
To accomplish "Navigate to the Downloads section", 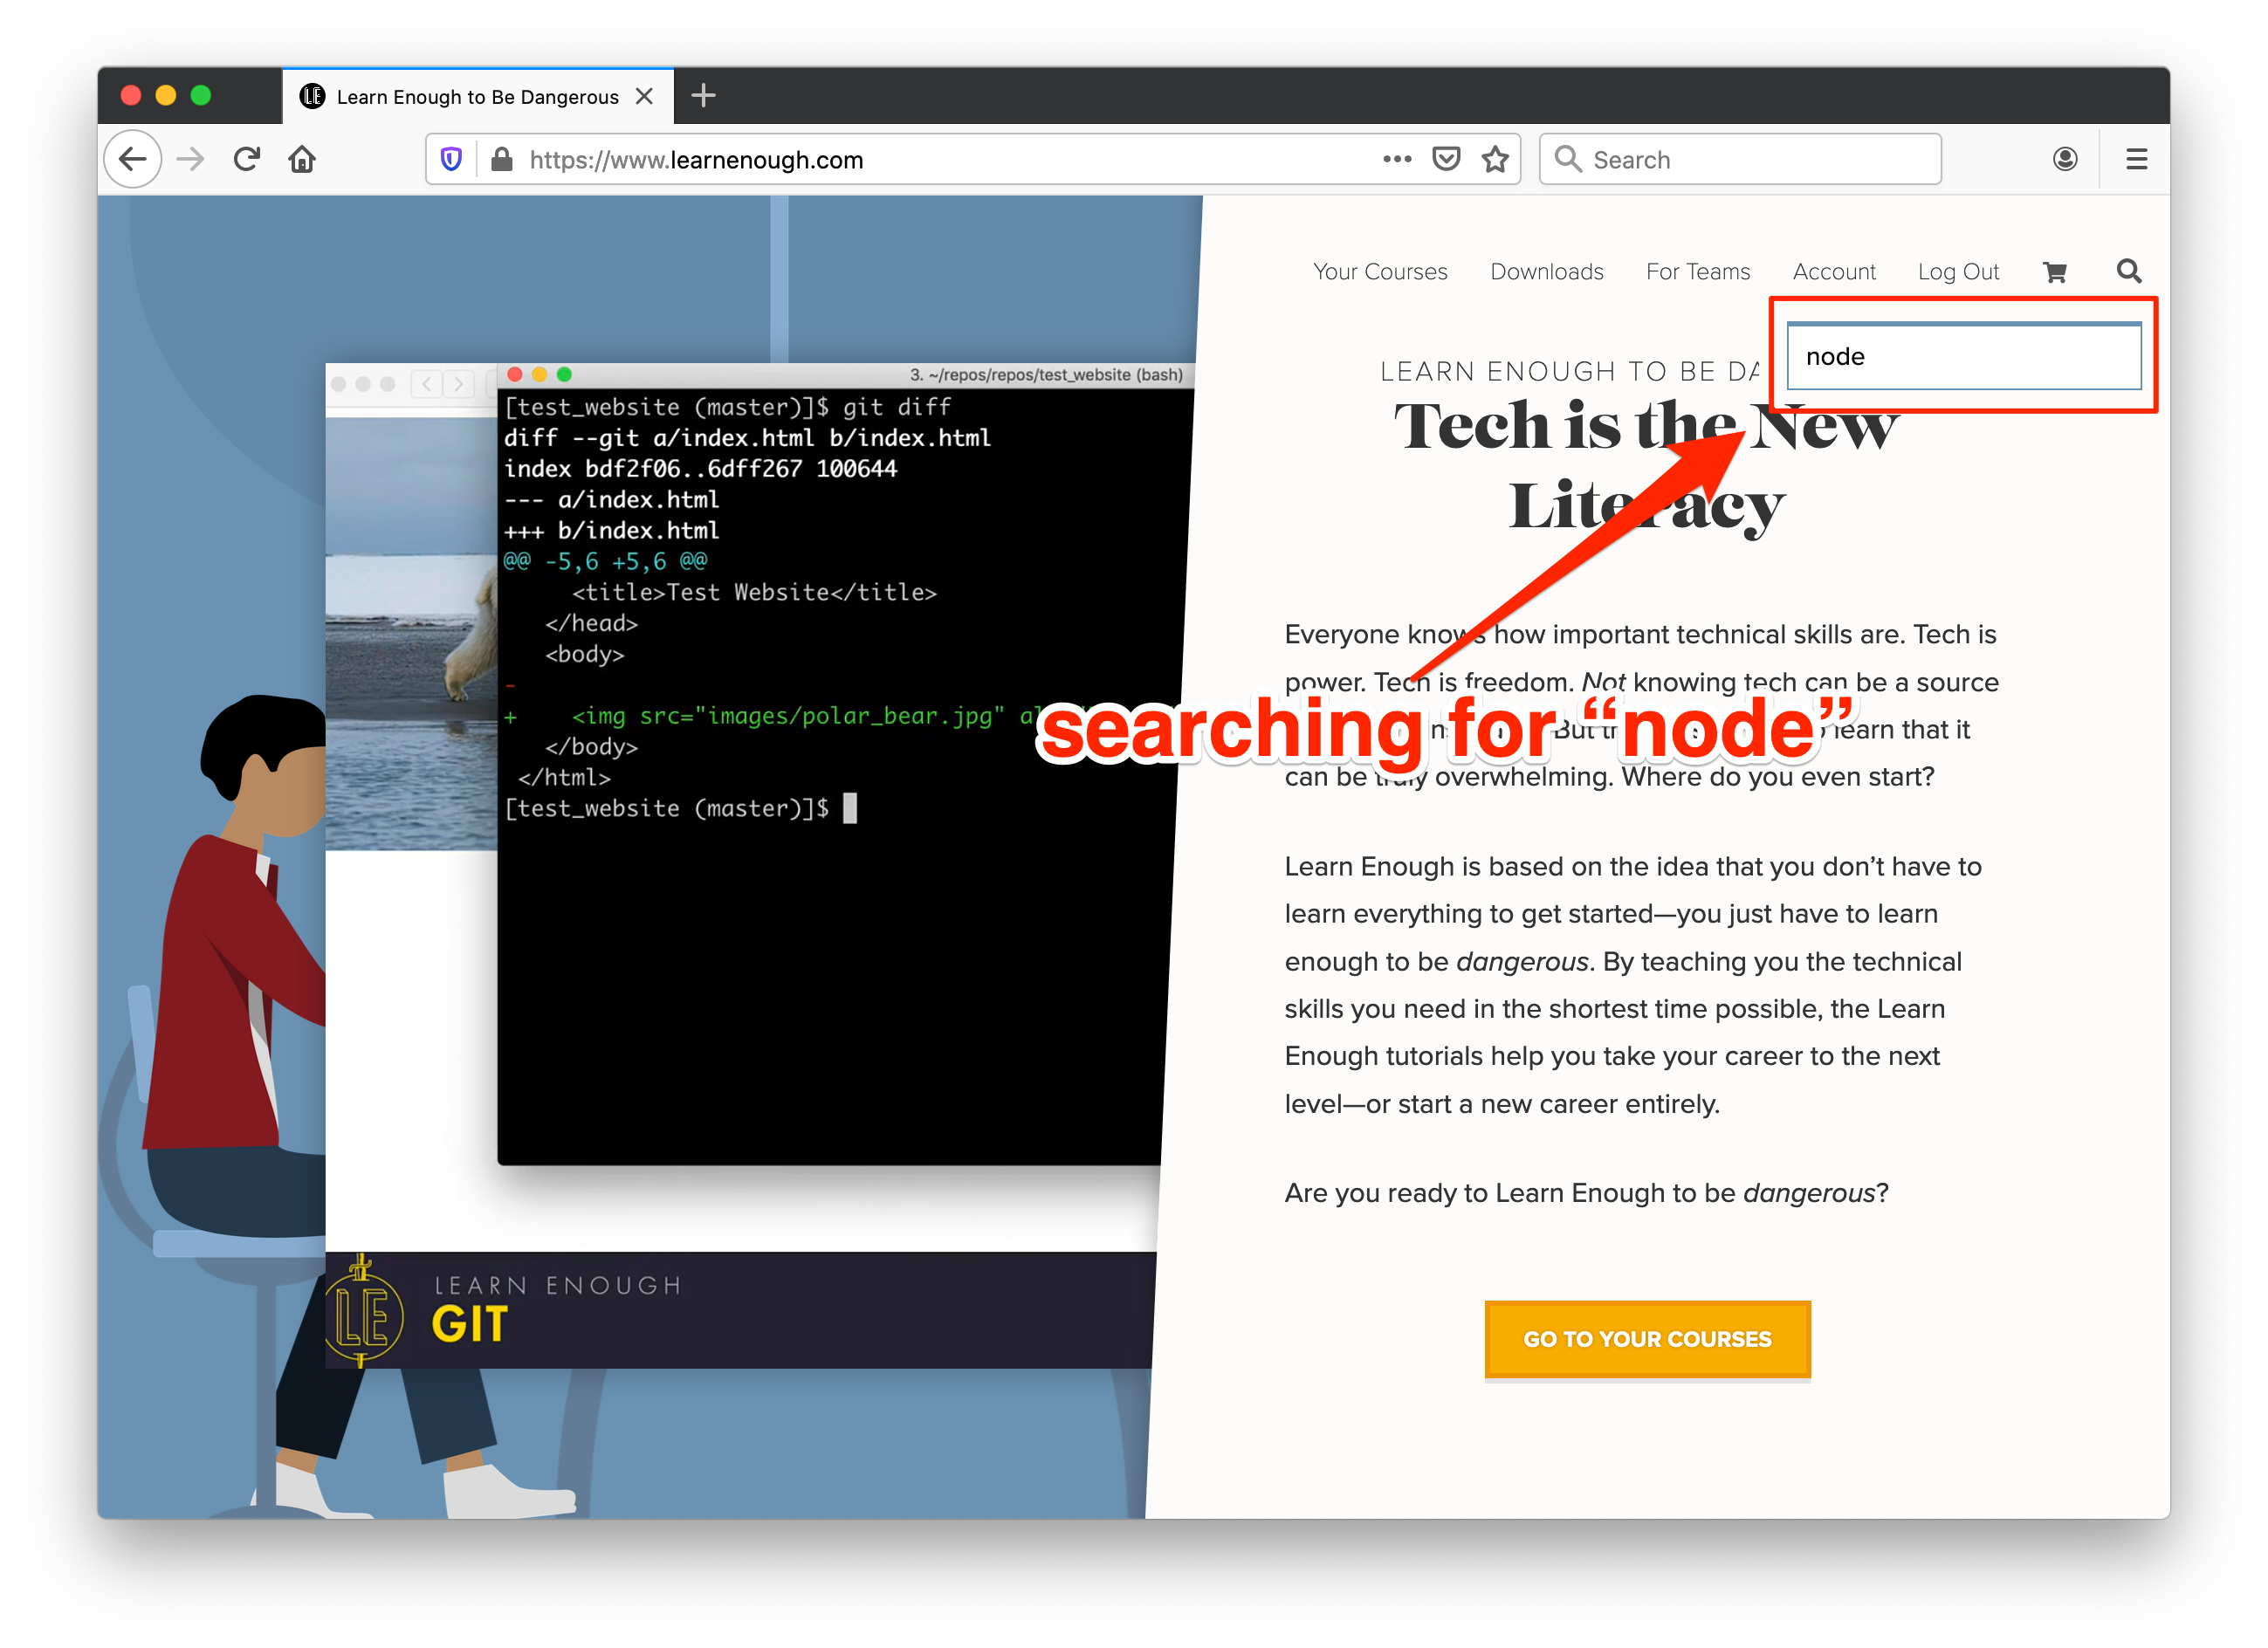I will [x=1546, y=271].
